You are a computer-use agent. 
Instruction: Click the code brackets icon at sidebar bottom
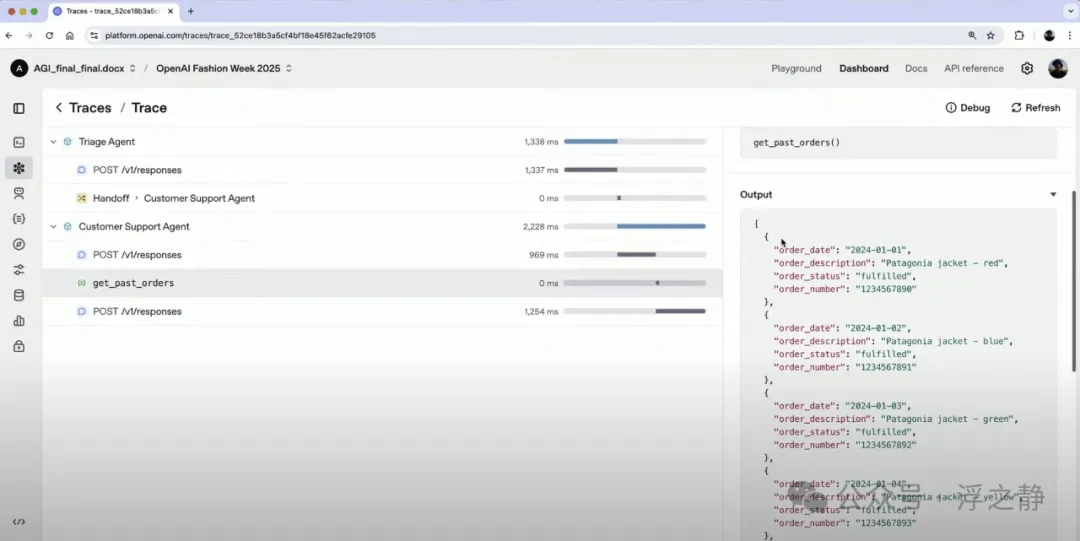click(x=19, y=522)
